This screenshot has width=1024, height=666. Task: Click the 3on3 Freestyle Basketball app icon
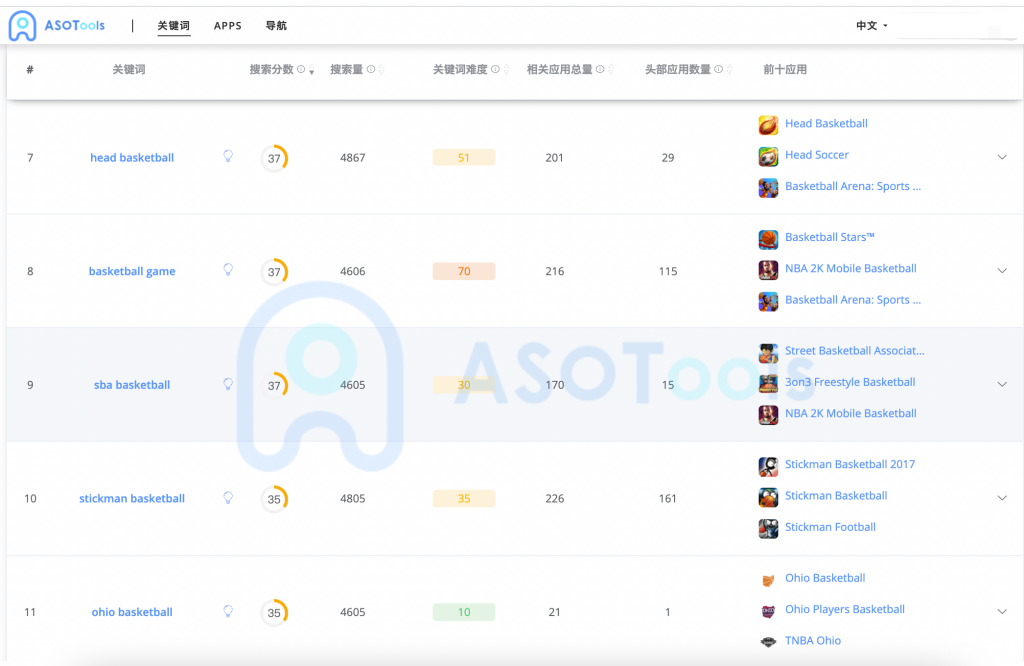tap(768, 384)
